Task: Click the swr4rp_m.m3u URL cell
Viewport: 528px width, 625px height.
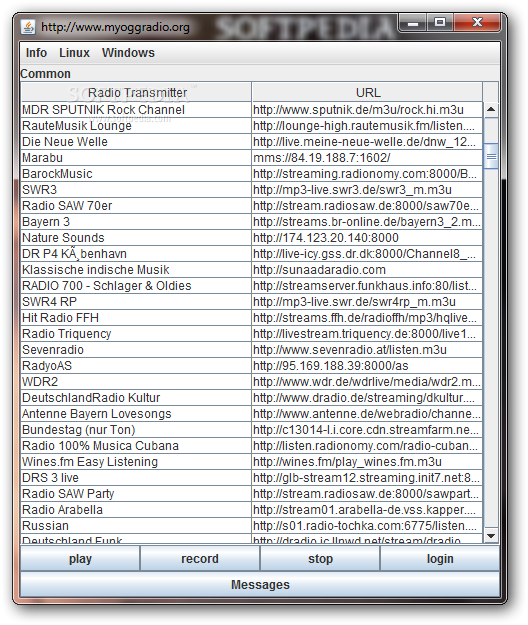Action: [367, 301]
